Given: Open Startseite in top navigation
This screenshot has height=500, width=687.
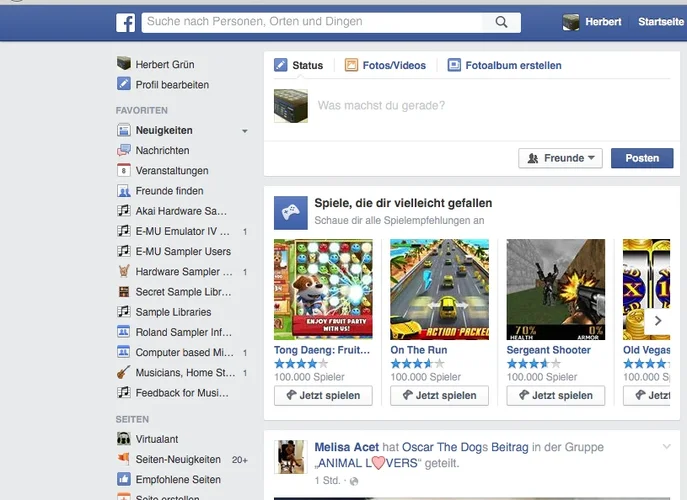Looking at the screenshot, I should [x=661, y=22].
